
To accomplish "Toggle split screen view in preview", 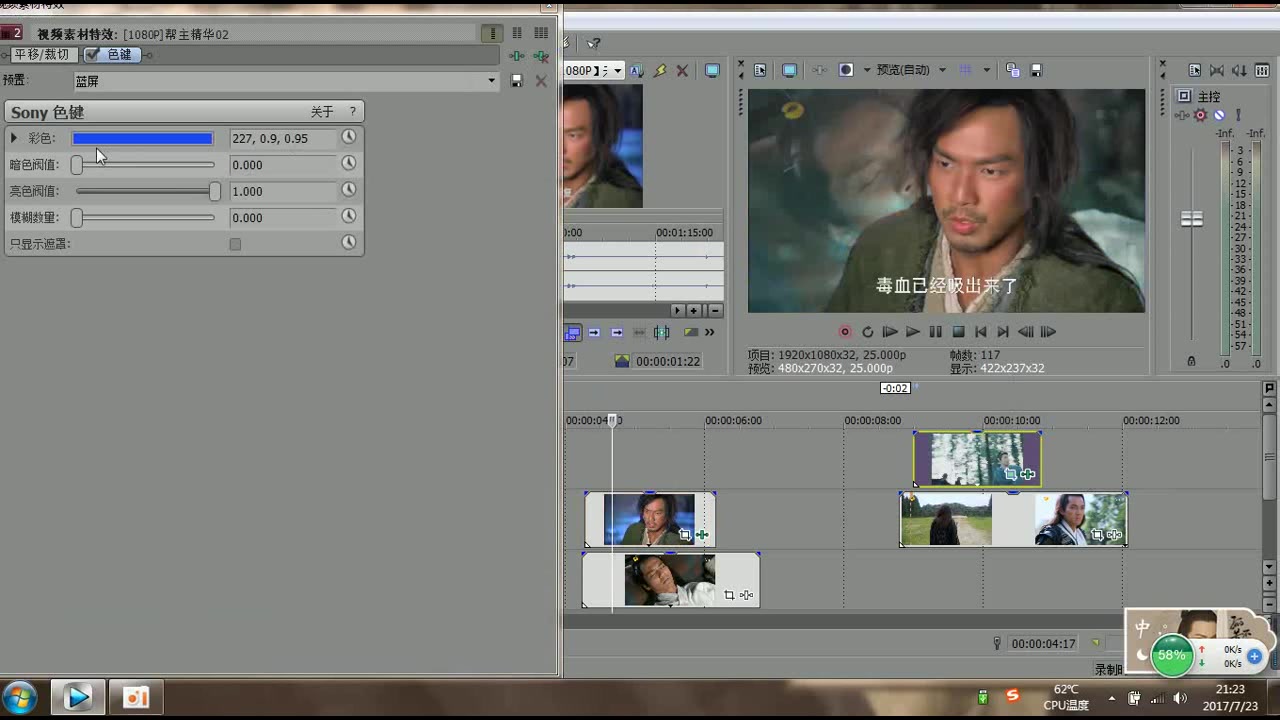I will click(846, 70).
